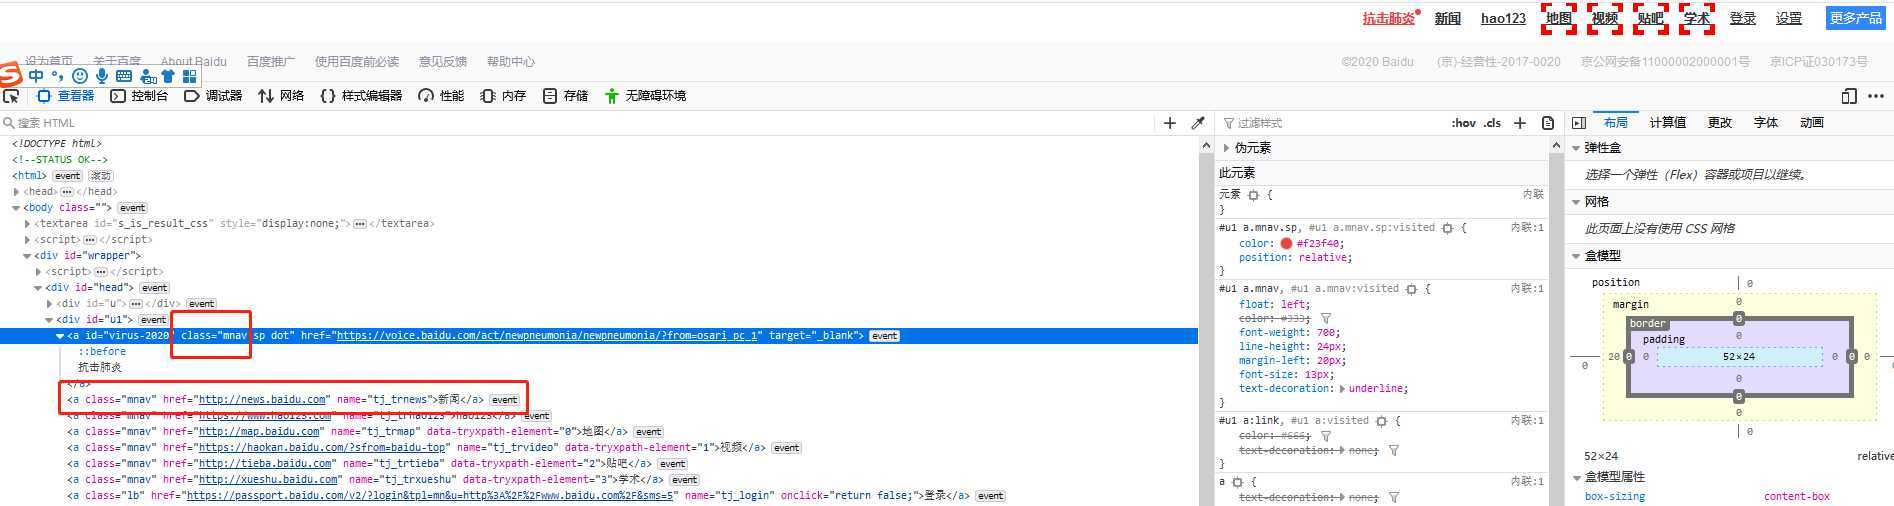Image resolution: width=1894 pixels, height=506 pixels.
Task: Activate the element picker tool
Action: [x=11, y=96]
